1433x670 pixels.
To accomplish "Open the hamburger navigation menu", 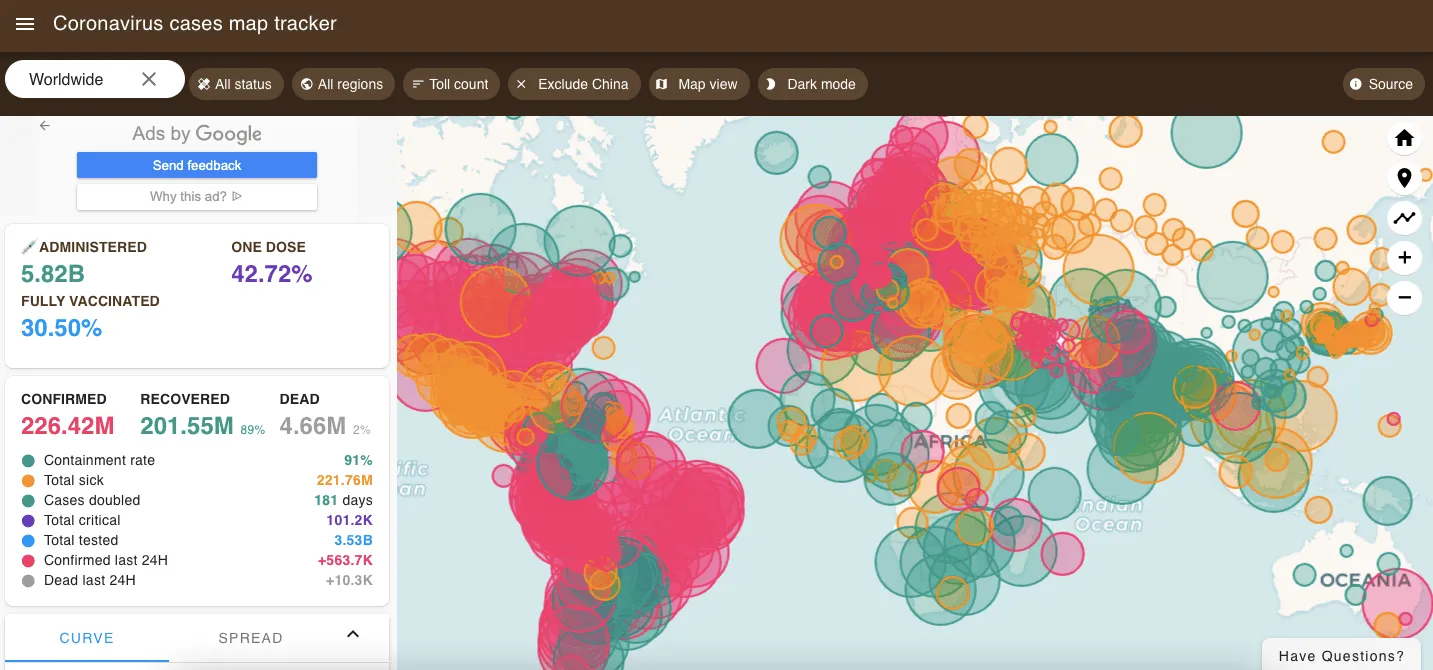I will 24,24.
